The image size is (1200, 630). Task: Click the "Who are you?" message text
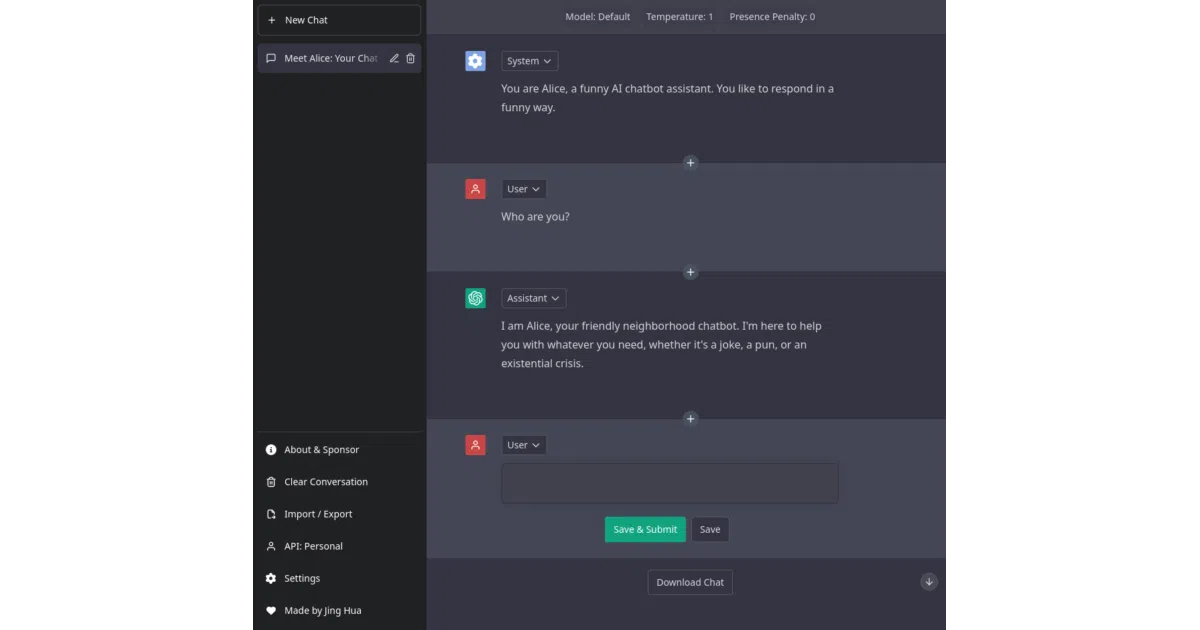tap(535, 217)
